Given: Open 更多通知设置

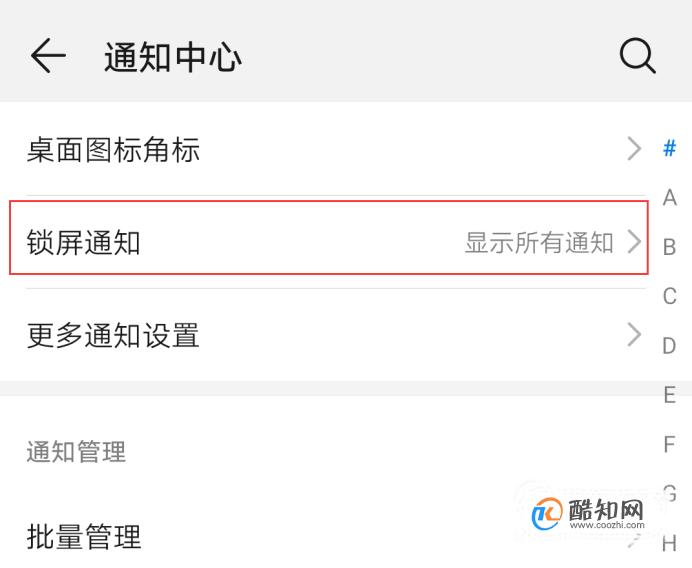Looking at the screenshot, I should point(336,335).
